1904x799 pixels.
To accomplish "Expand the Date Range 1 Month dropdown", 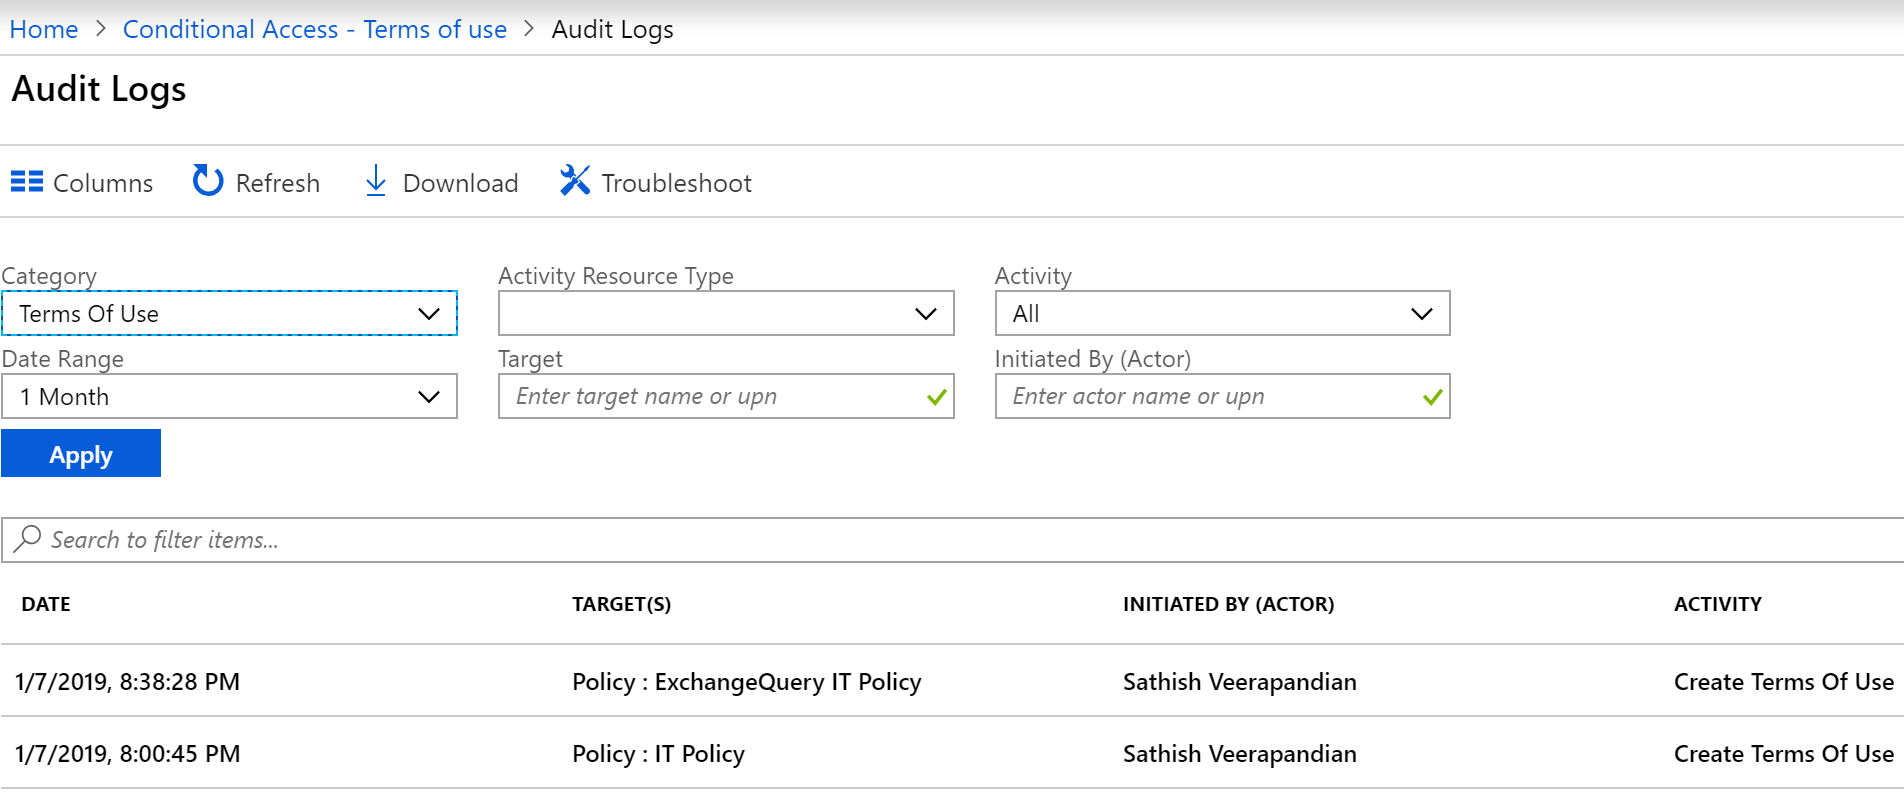I will 229,397.
